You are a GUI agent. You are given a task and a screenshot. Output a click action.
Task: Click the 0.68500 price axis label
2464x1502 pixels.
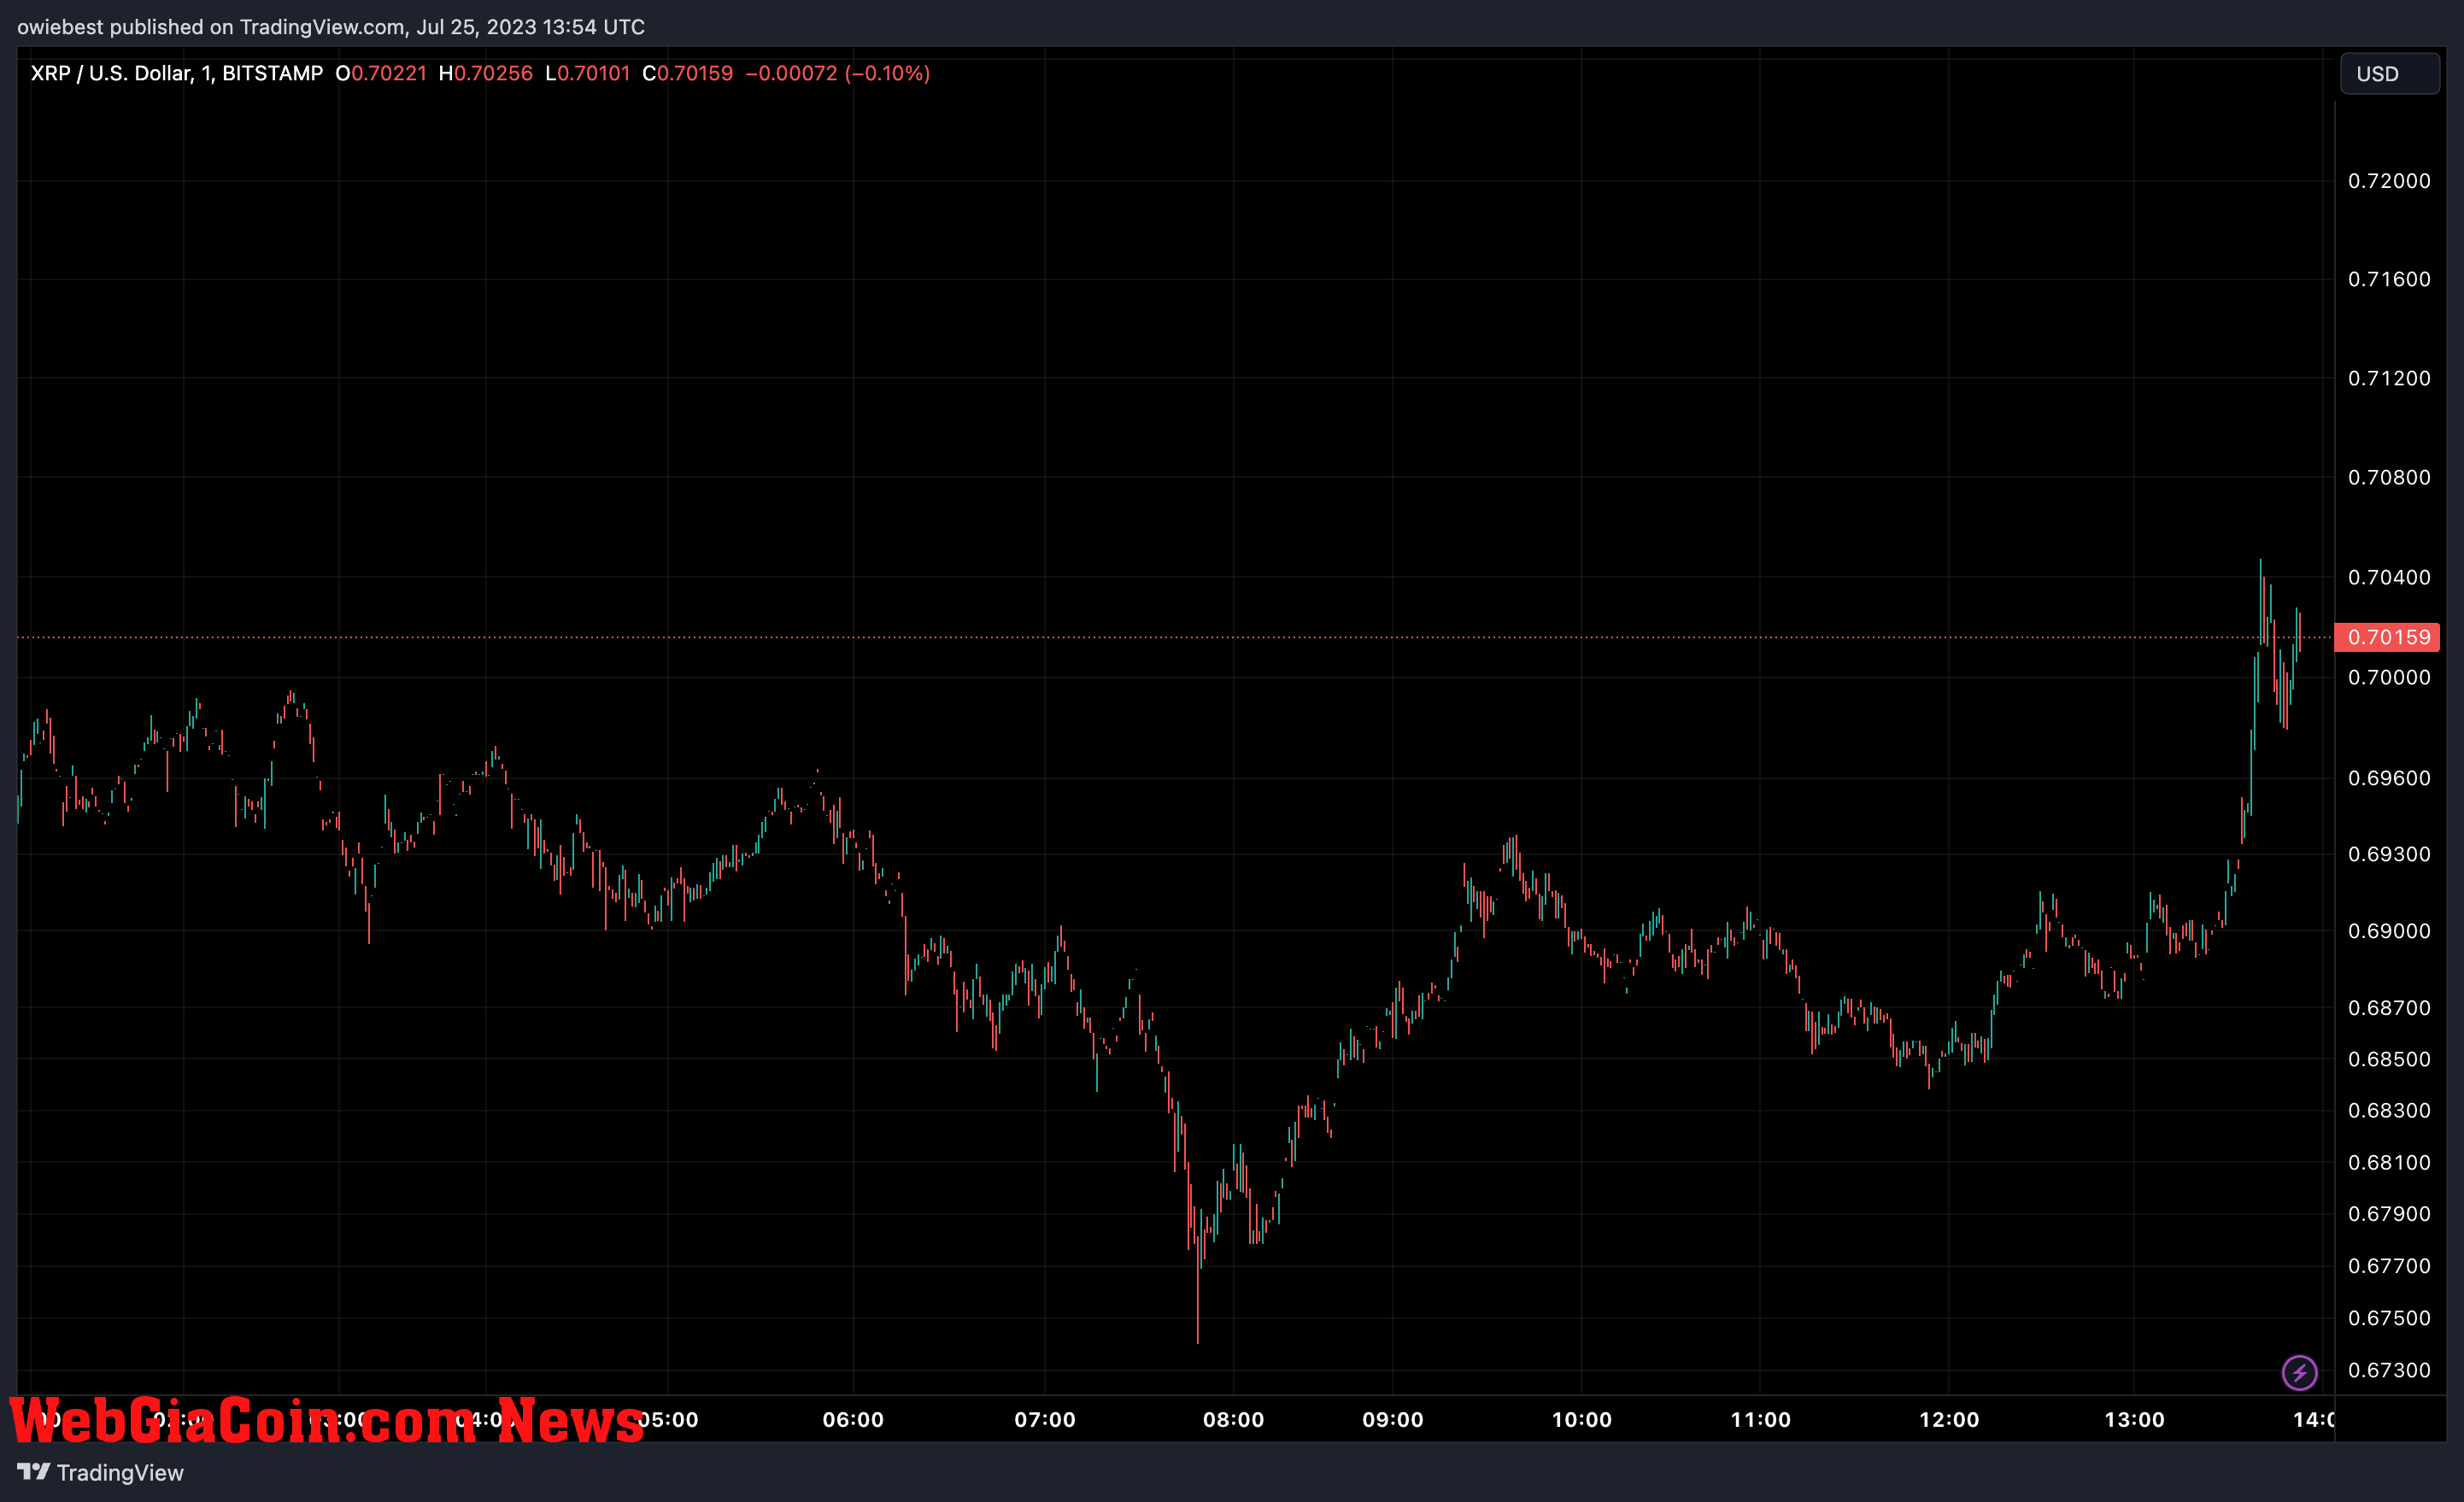point(2389,1059)
